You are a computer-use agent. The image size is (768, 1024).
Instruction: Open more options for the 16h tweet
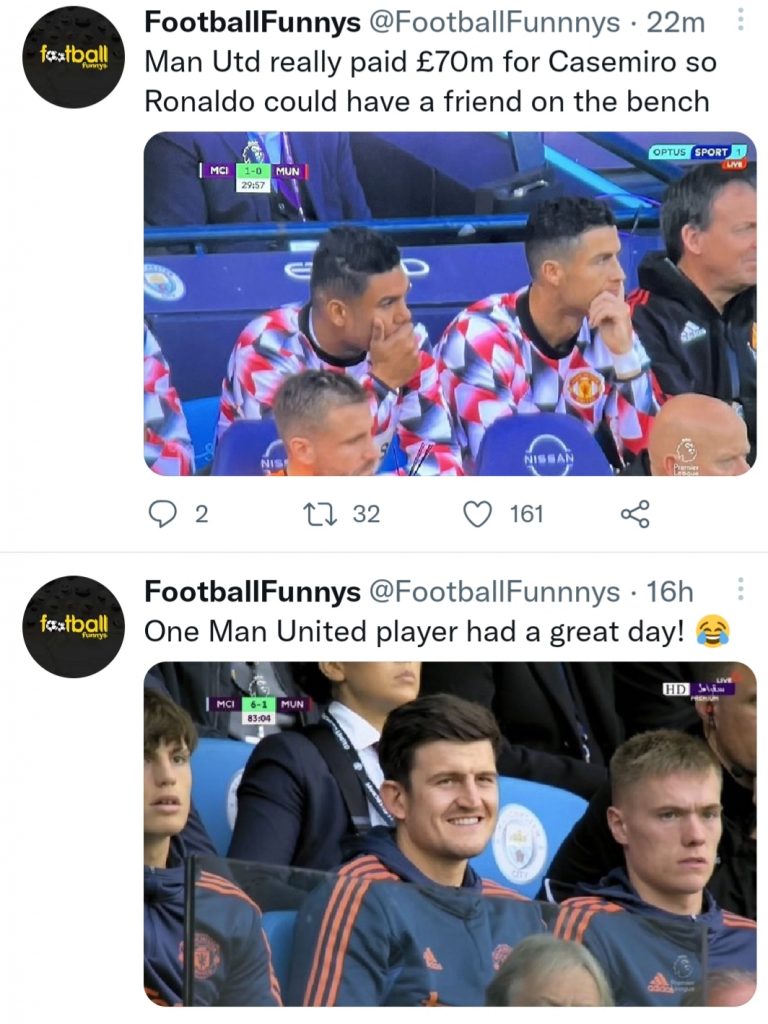(x=740, y=588)
